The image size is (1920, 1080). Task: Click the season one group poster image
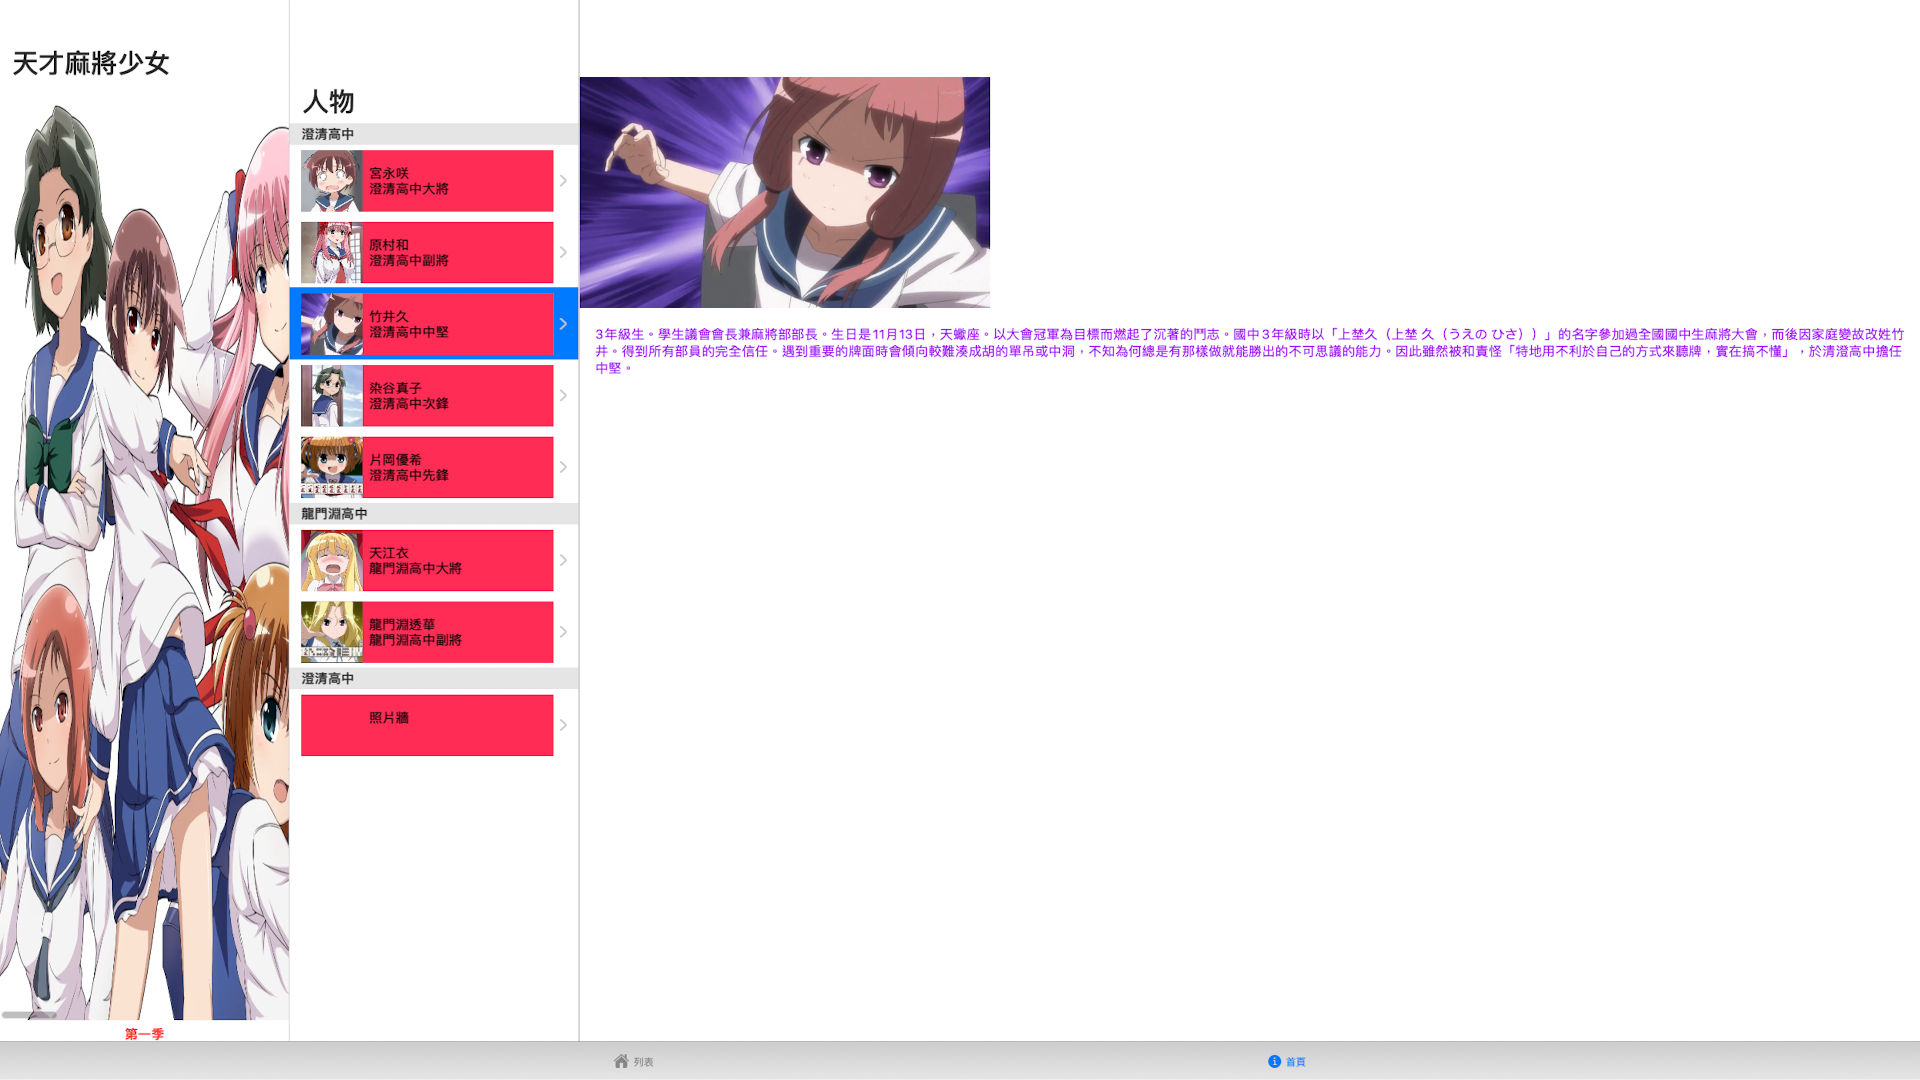[144, 560]
